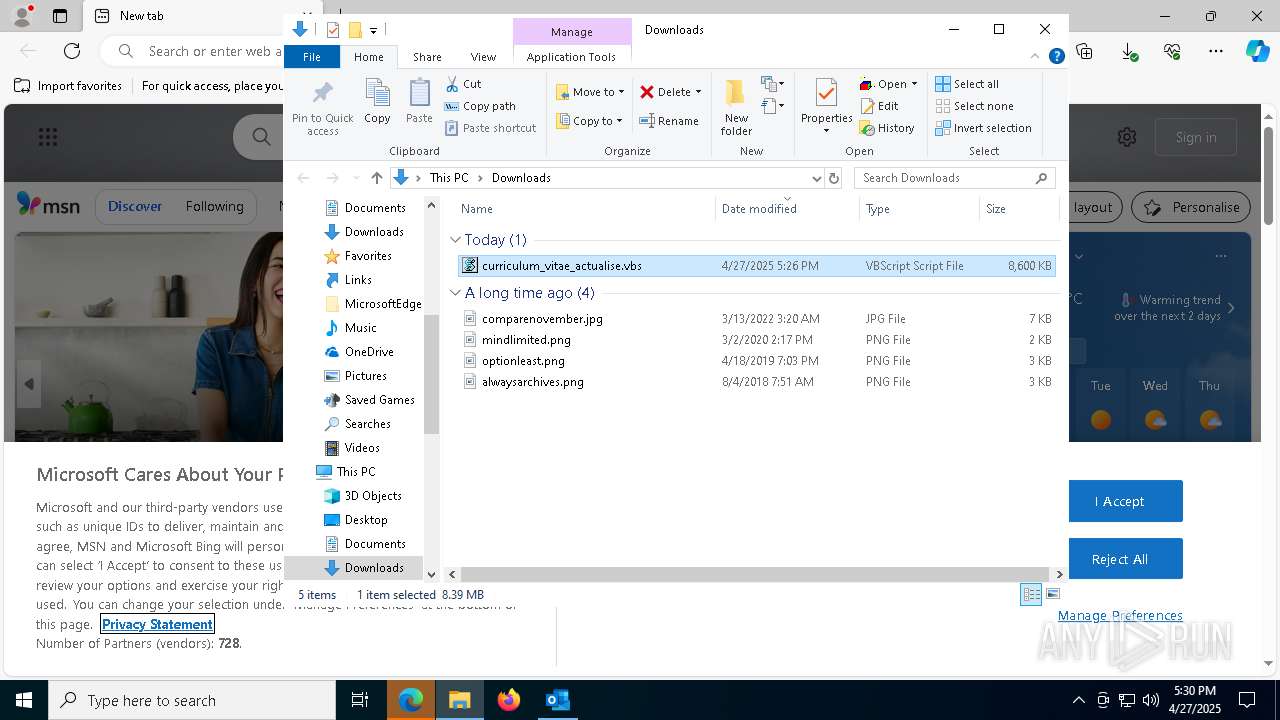
Task: Click the browser refresh button
Action: 72,51
